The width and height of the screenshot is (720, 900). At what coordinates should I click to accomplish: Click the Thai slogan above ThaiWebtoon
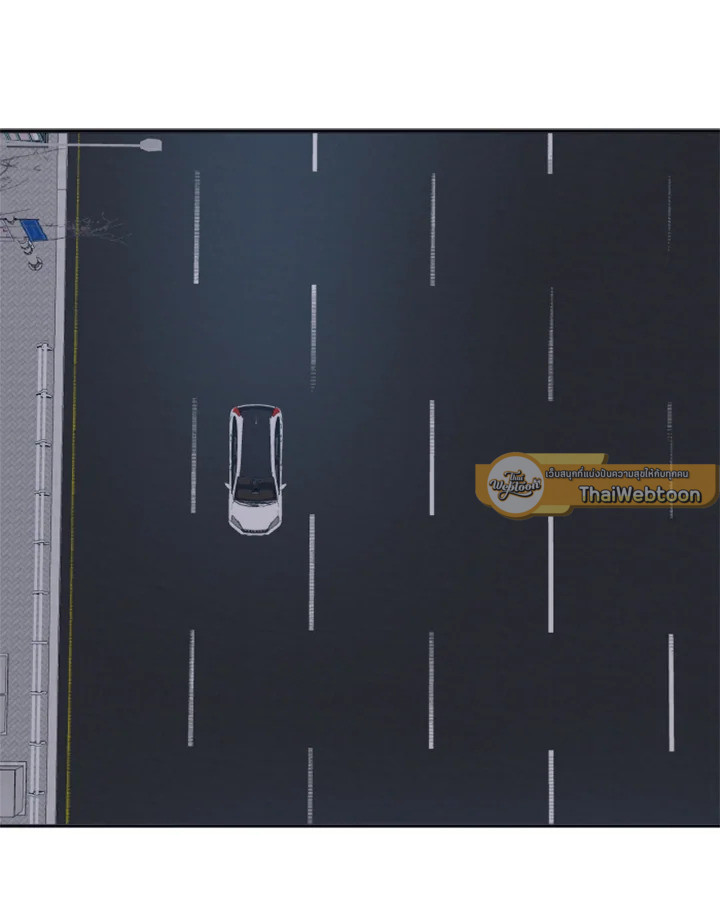pos(630,472)
